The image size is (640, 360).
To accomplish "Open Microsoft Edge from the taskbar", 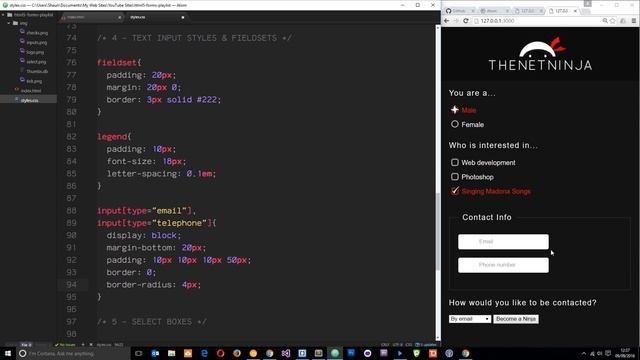I will (204, 353).
